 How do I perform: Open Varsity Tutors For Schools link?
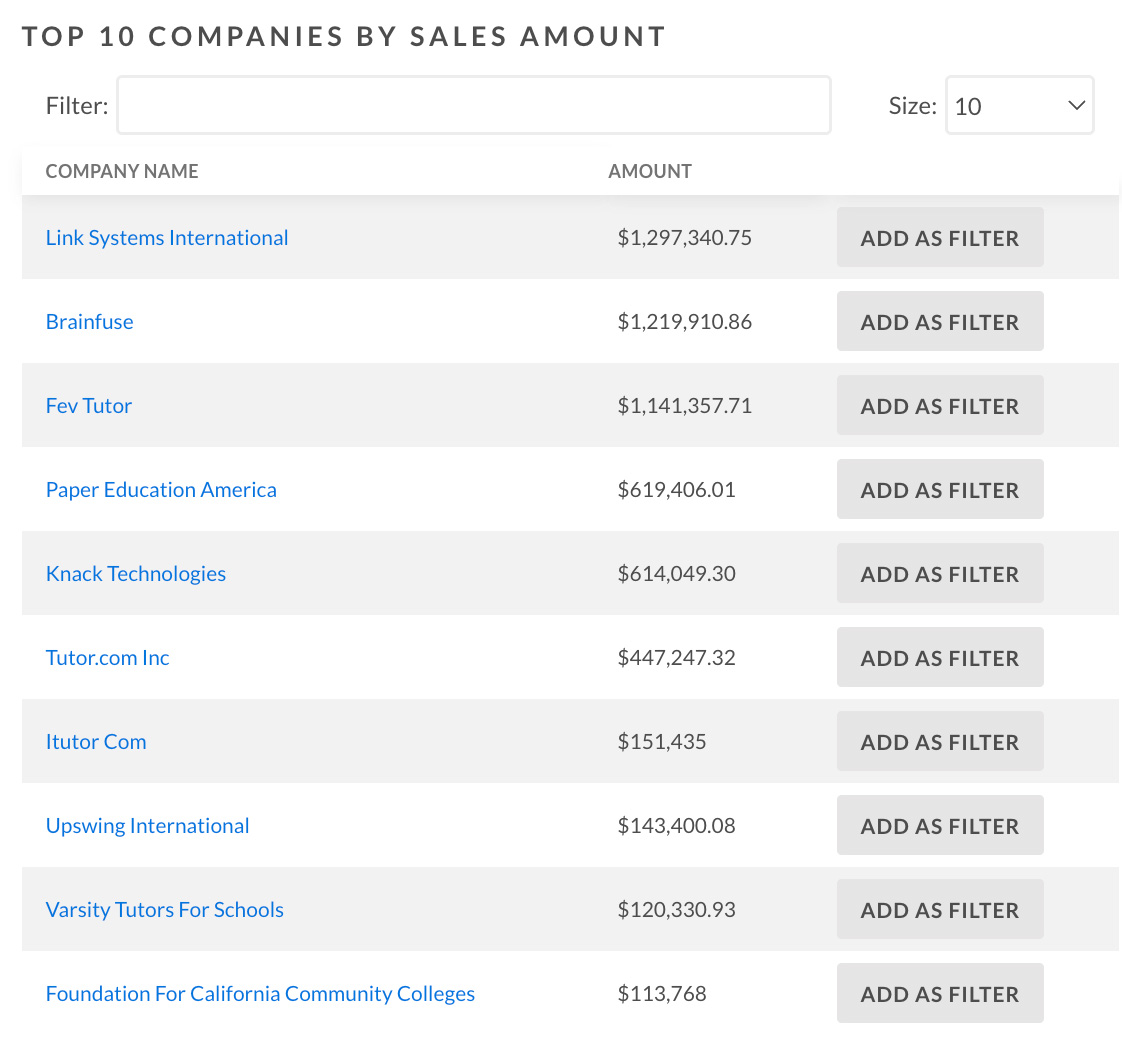[x=165, y=910]
